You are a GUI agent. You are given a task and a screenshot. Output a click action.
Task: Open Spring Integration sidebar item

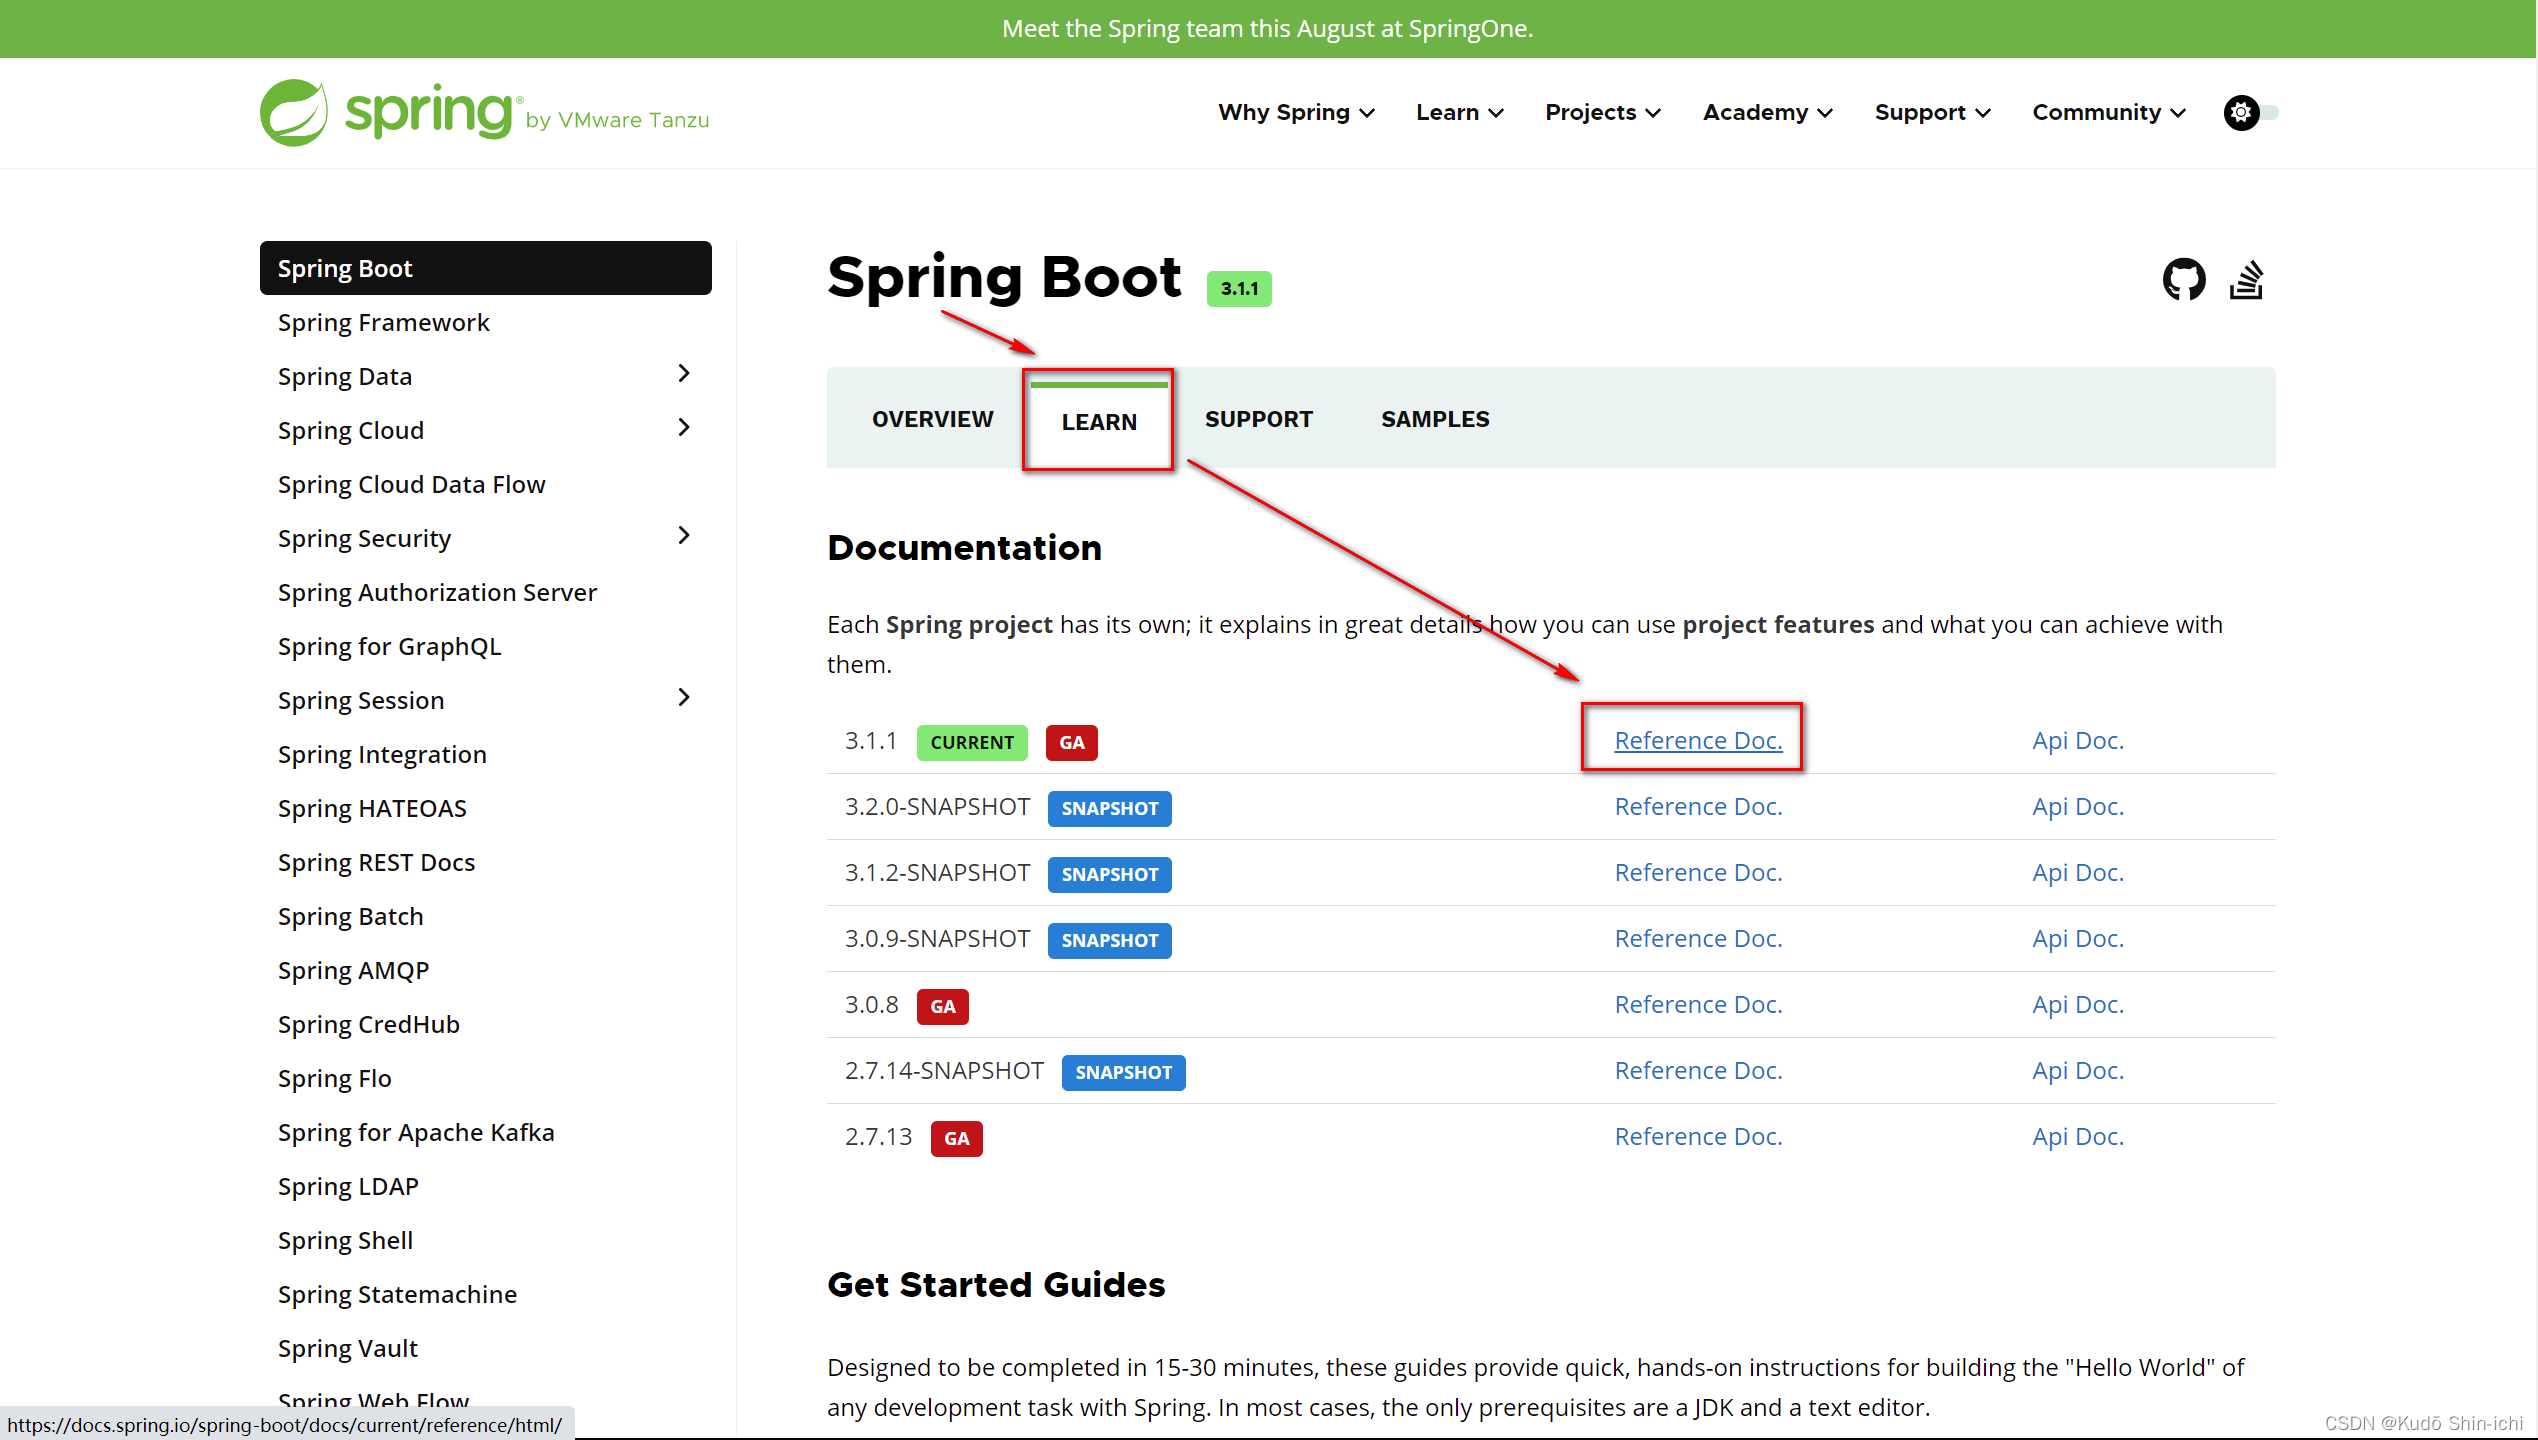(382, 754)
